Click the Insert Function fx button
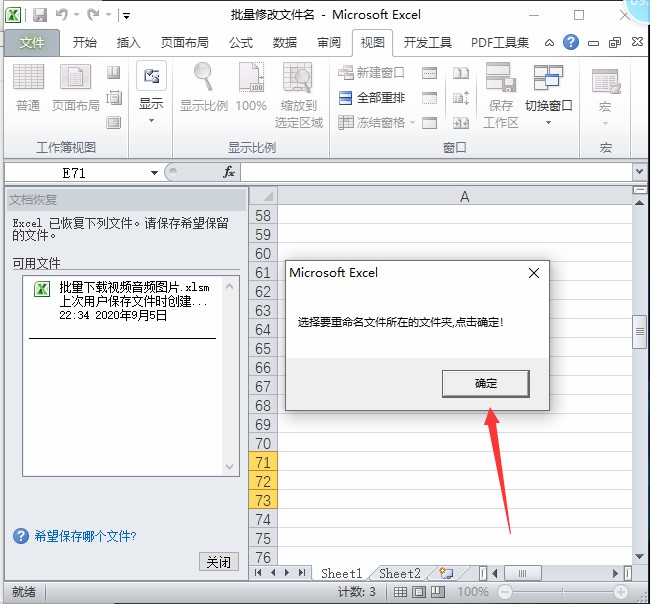 click(229, 172)
